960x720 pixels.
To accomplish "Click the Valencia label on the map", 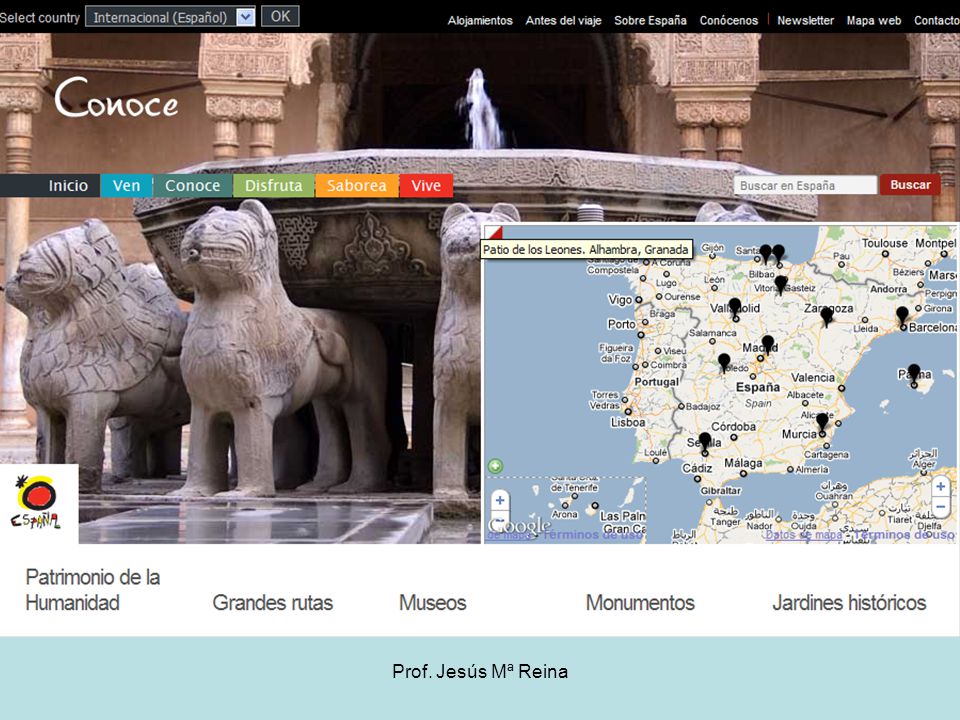I will (x=812, y=377).
